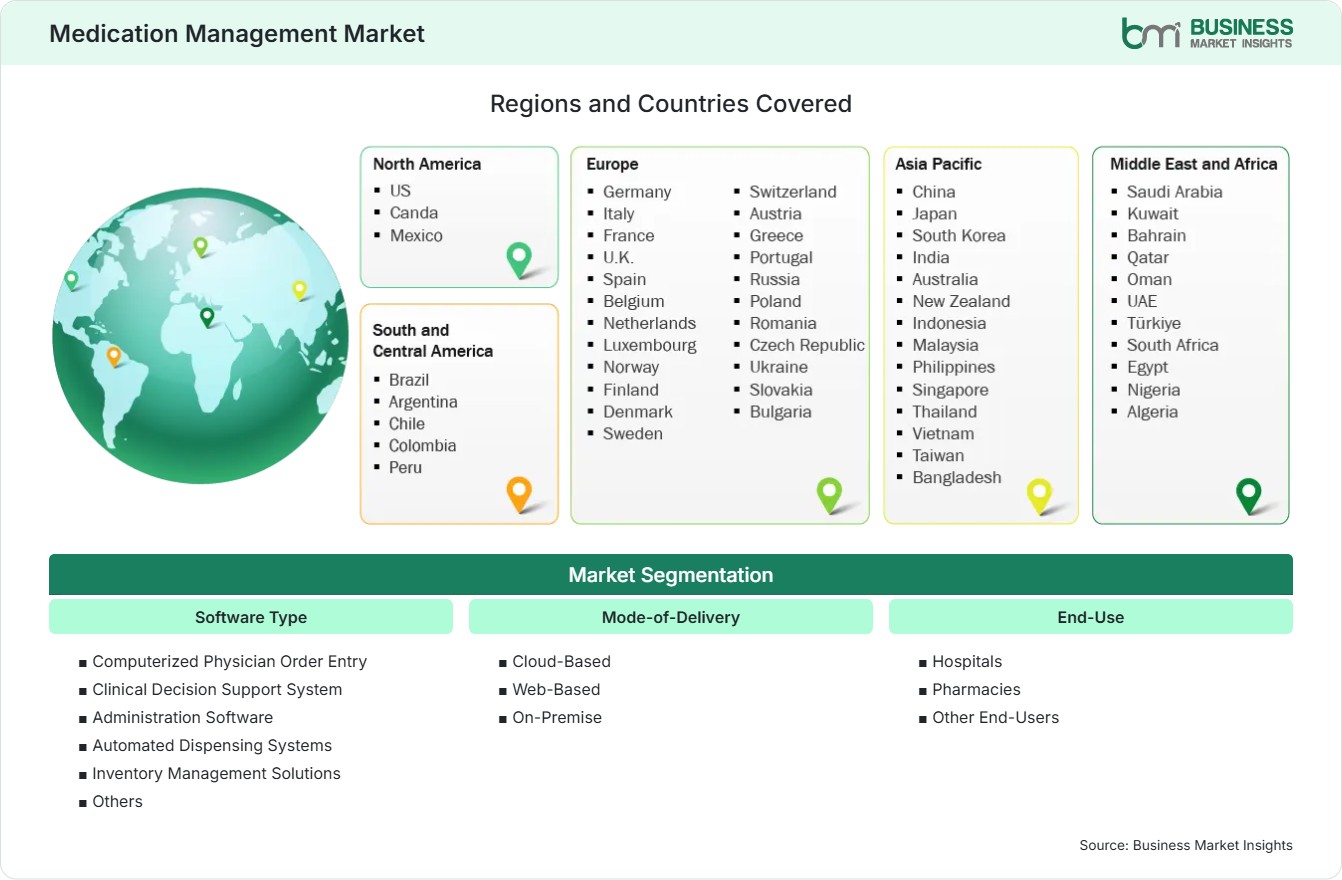
Task: Click the yellow pin on the globe's Asia
Action: tap(299, 290)
